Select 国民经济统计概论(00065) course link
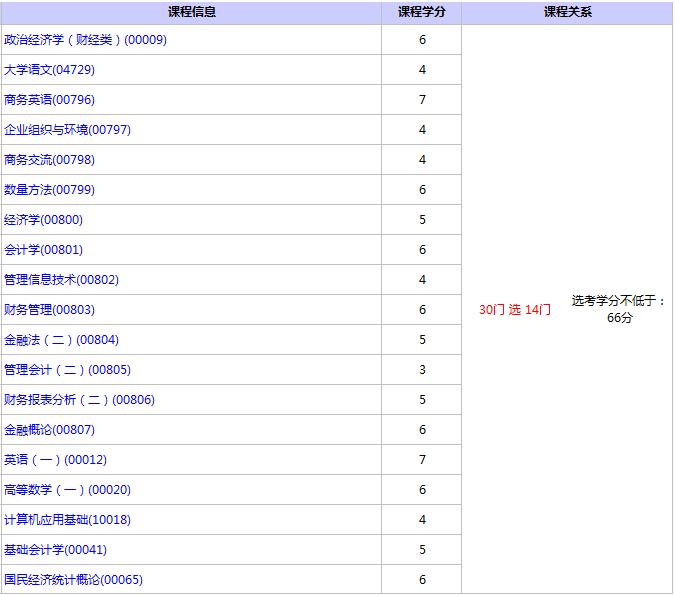 pyautogui.click(x=74, y=580)
